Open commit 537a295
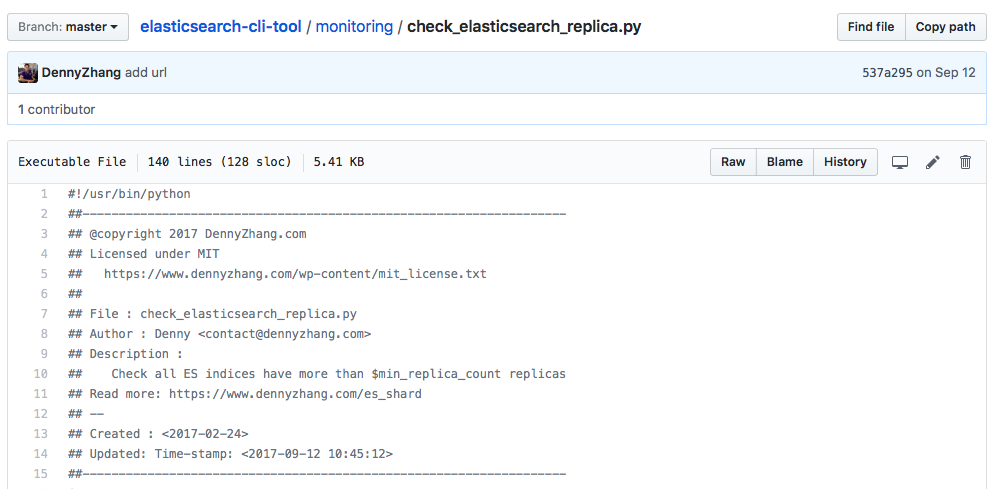The height and width of the screenshot is (489, 988). click(x=887, y=72)
